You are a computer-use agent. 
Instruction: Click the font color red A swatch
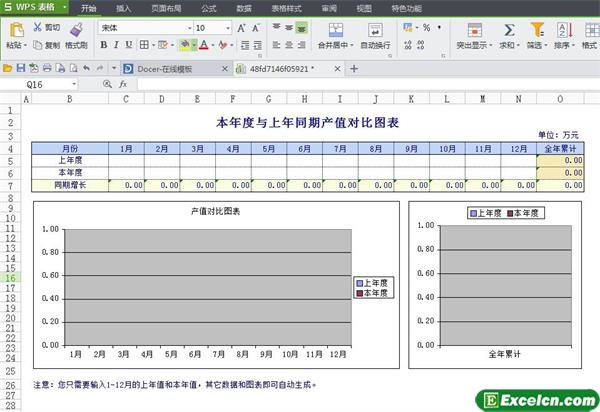[x=203, y=45]
